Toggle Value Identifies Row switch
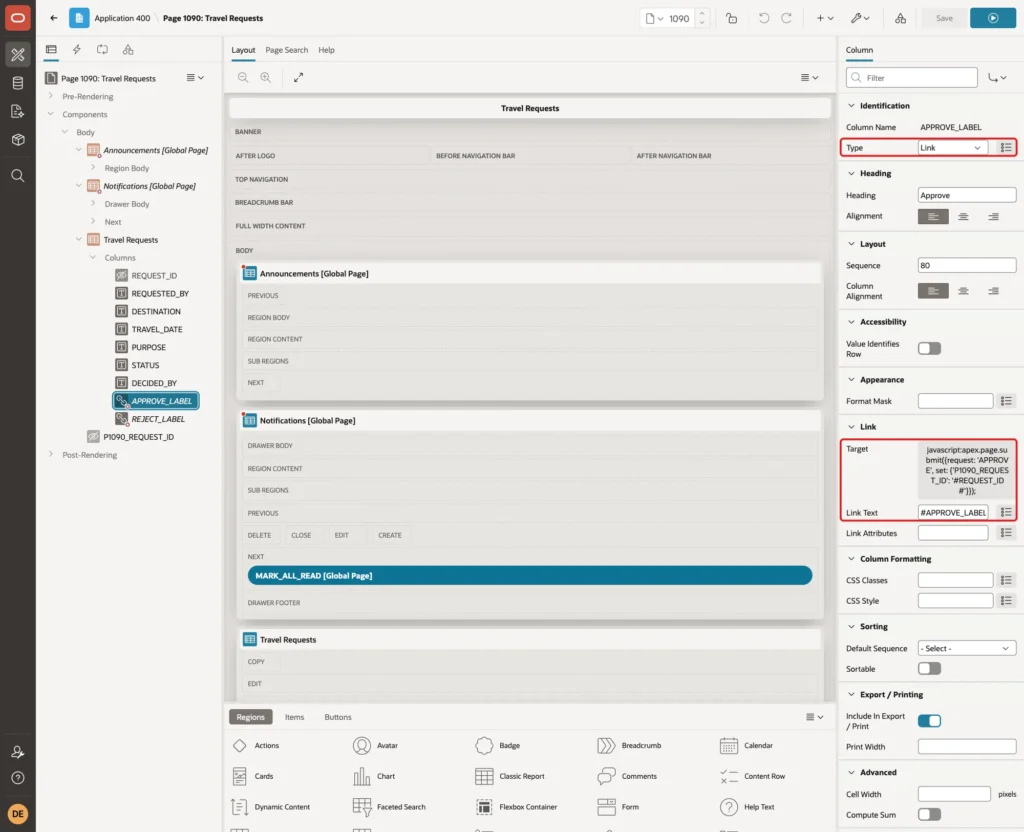Viewport: 1024px width, 832px height. (x=929, y=349)
